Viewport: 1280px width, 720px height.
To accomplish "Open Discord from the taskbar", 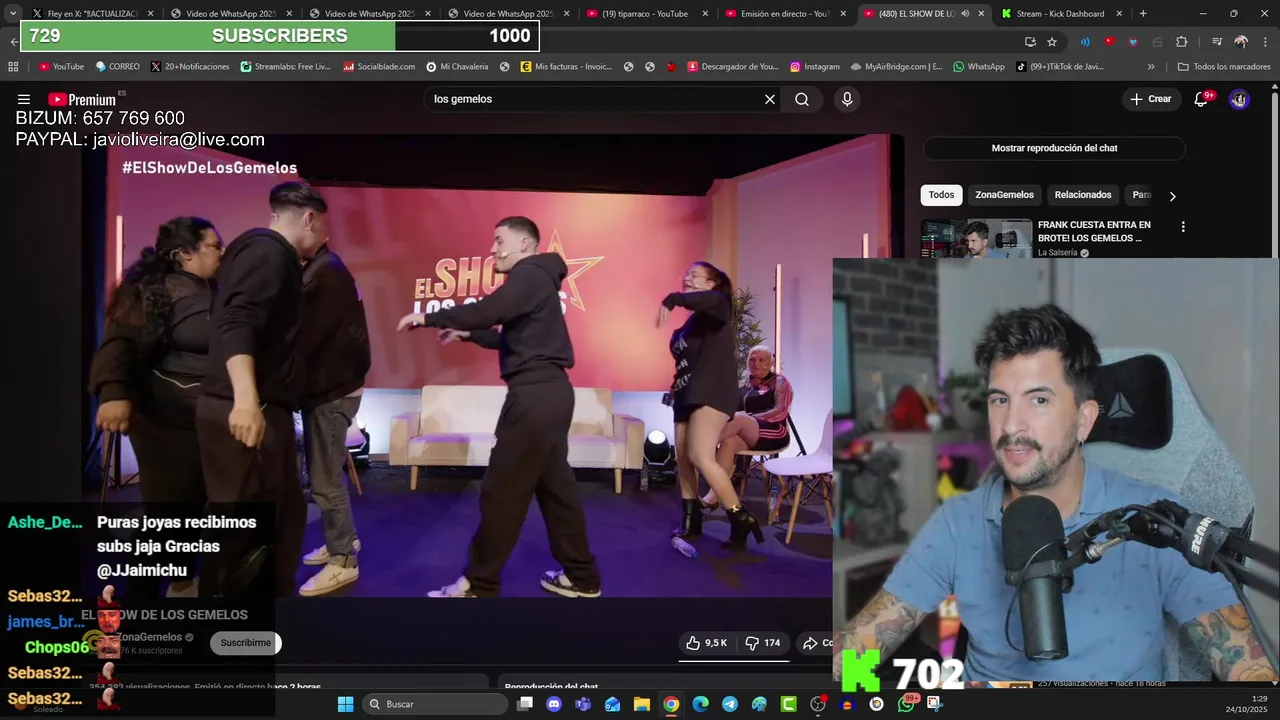I will click(554, 704).
